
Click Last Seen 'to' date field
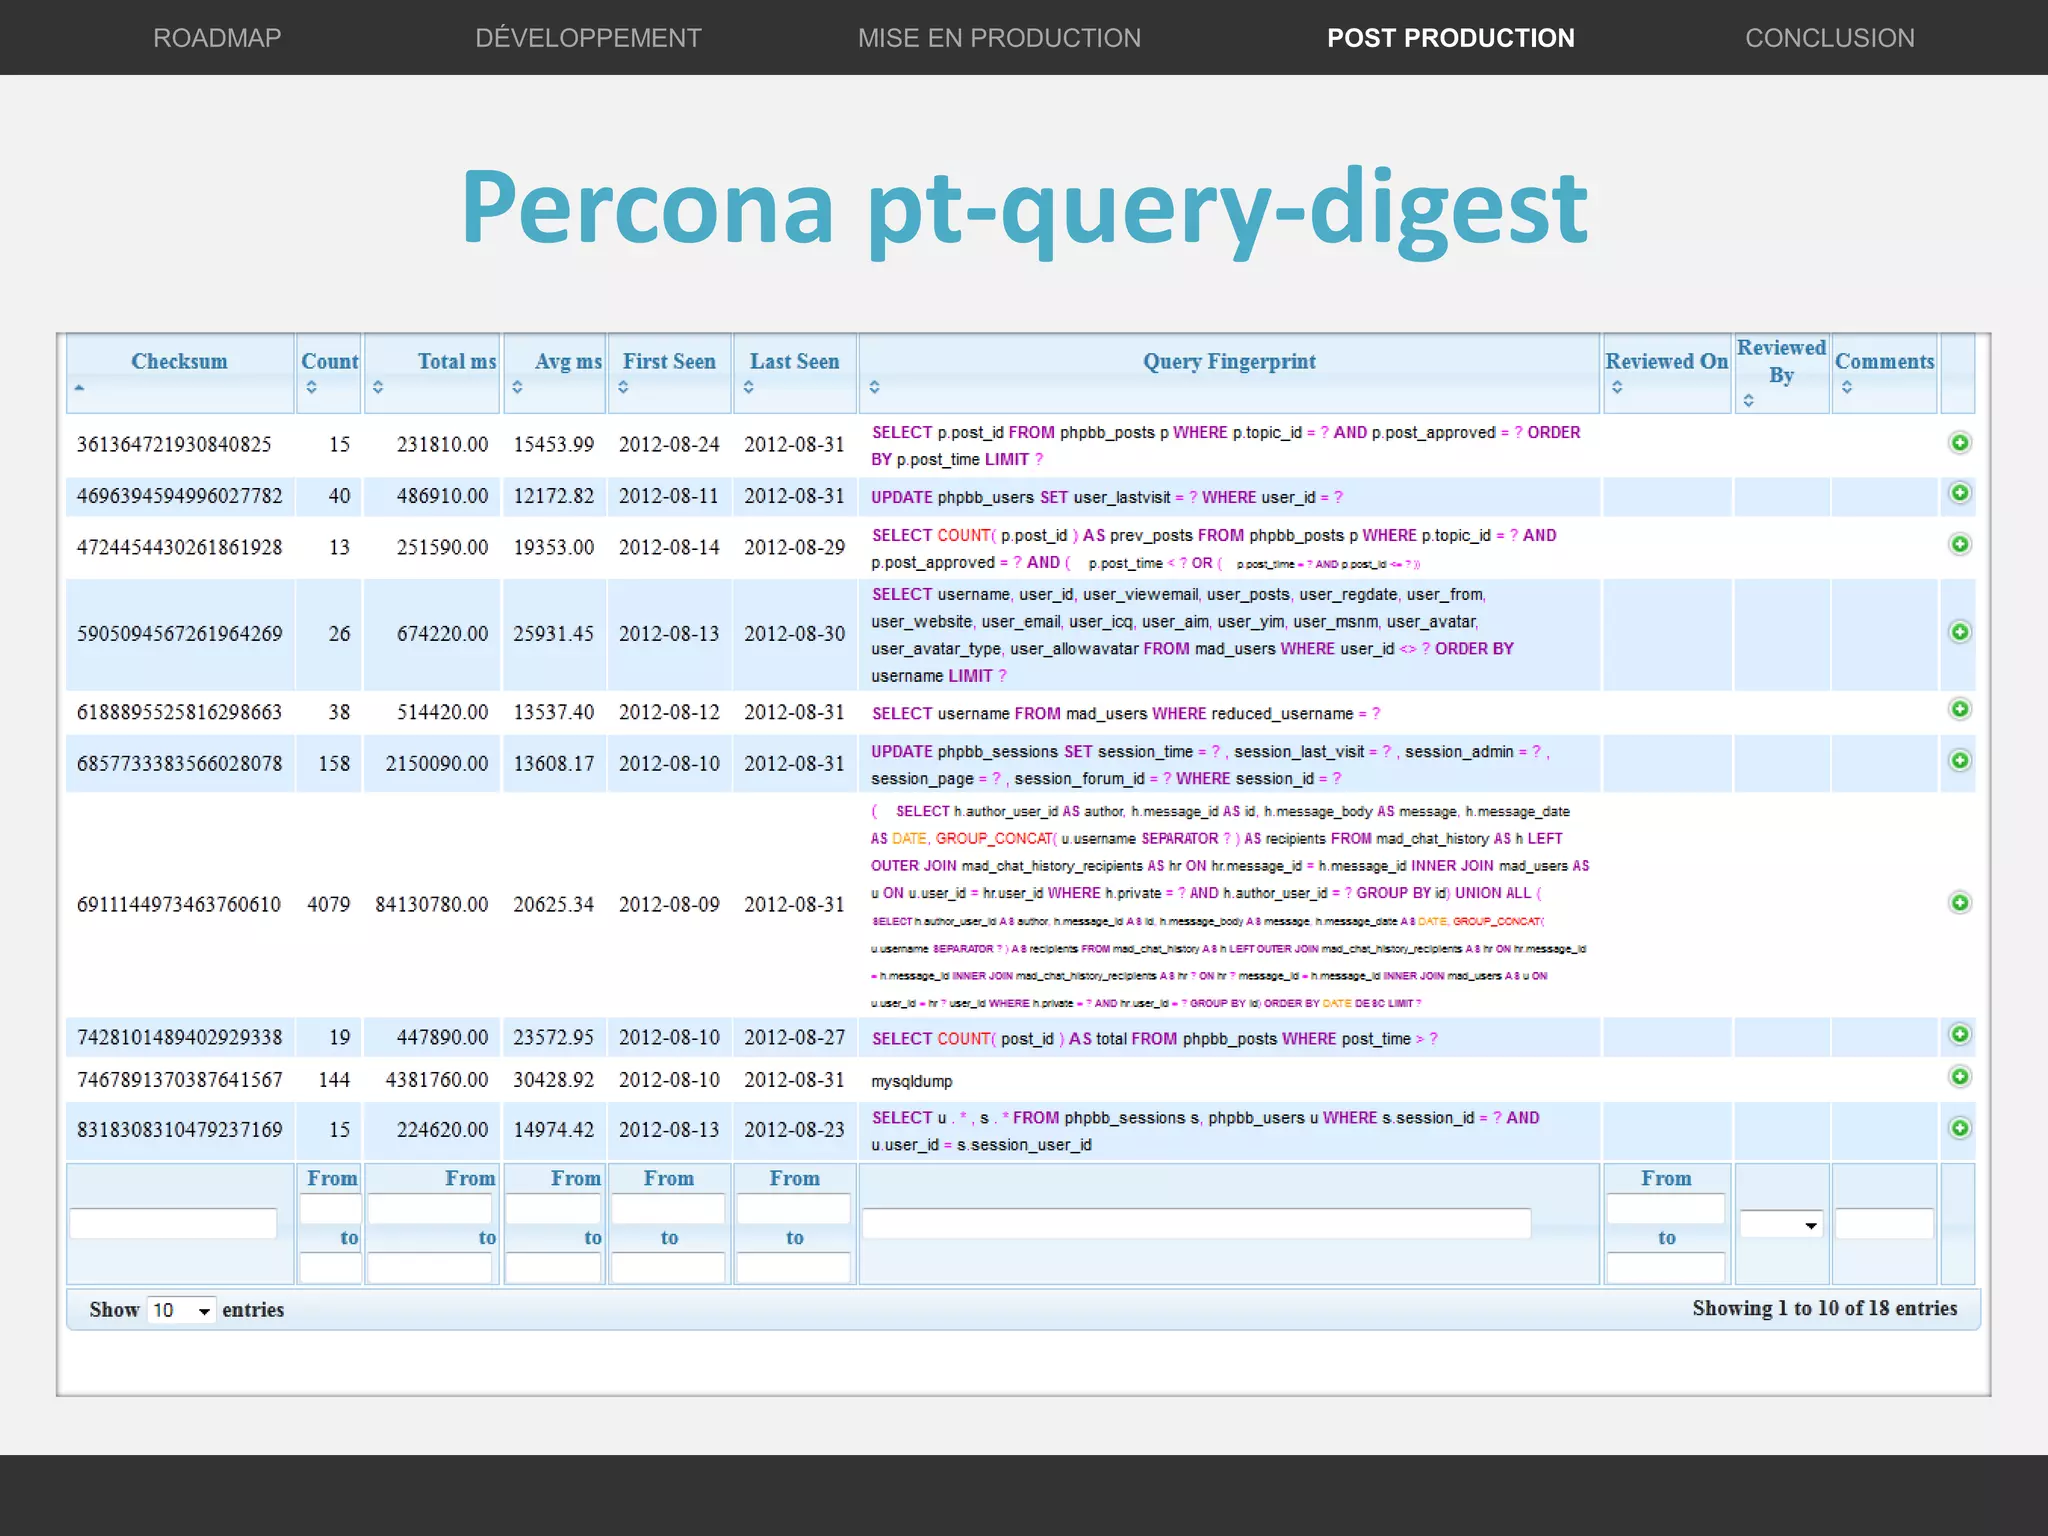click(x=793, y=1267)
